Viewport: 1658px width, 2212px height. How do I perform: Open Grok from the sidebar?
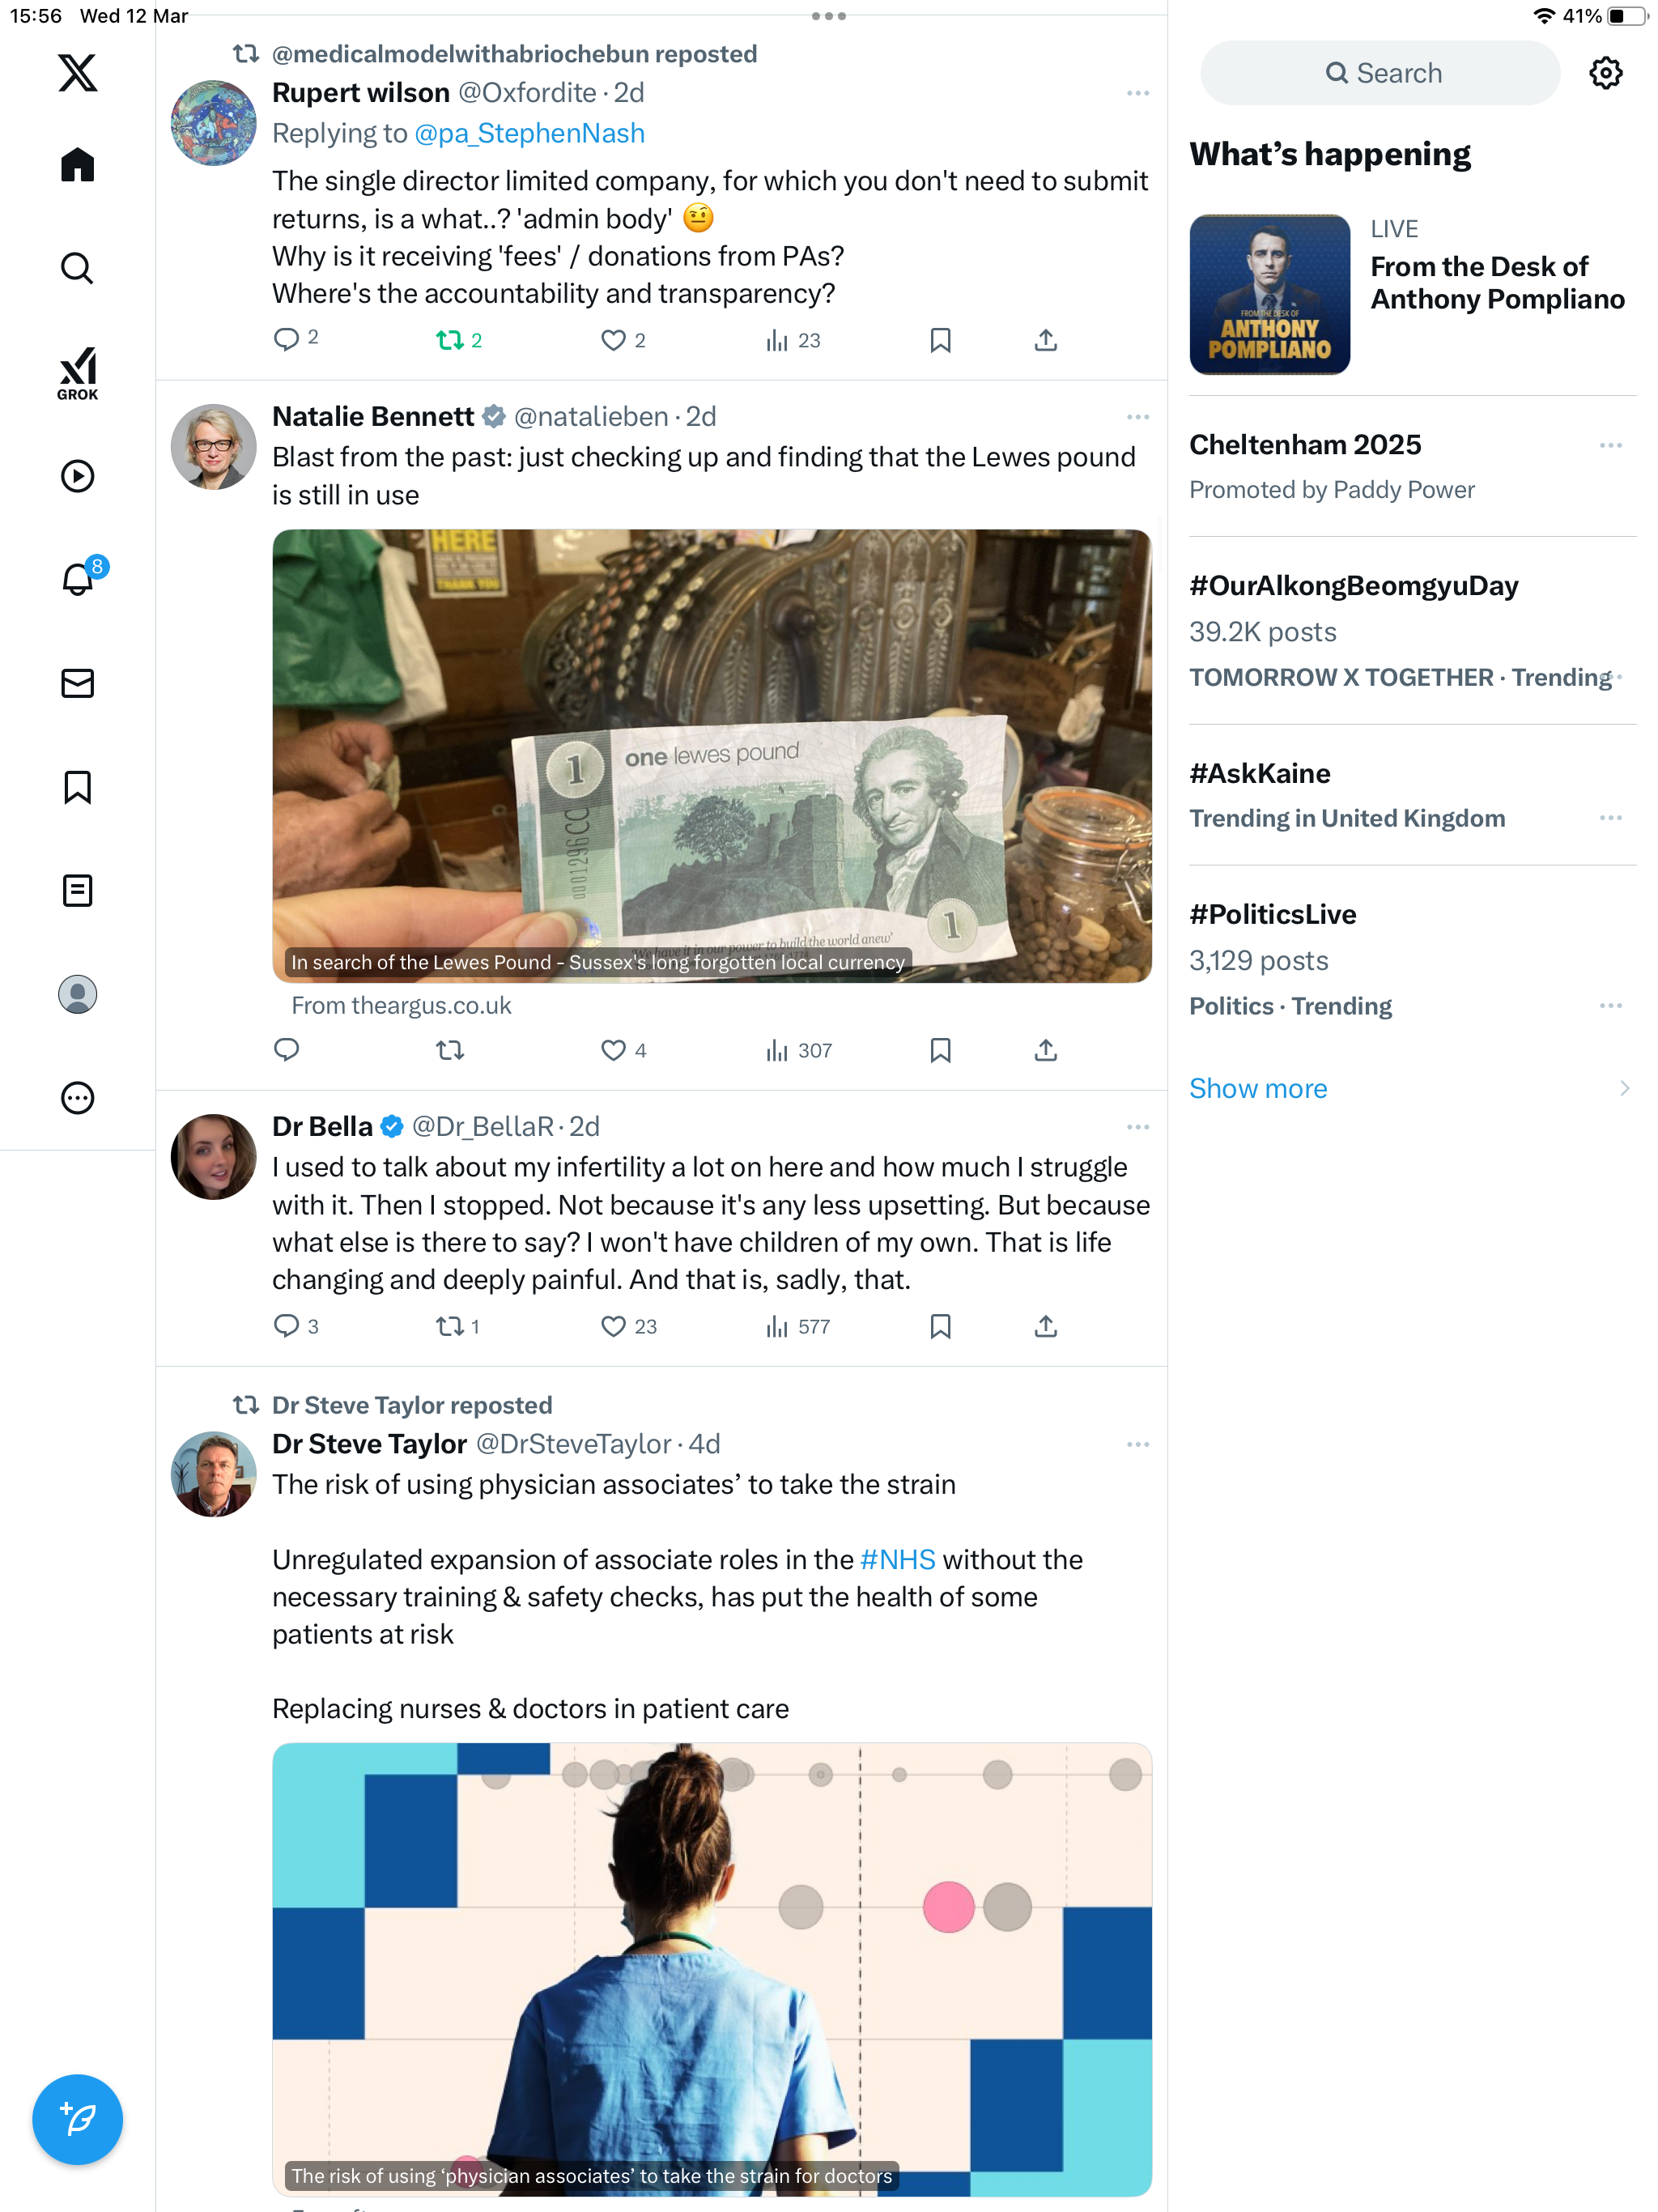[x=77, y=373]
